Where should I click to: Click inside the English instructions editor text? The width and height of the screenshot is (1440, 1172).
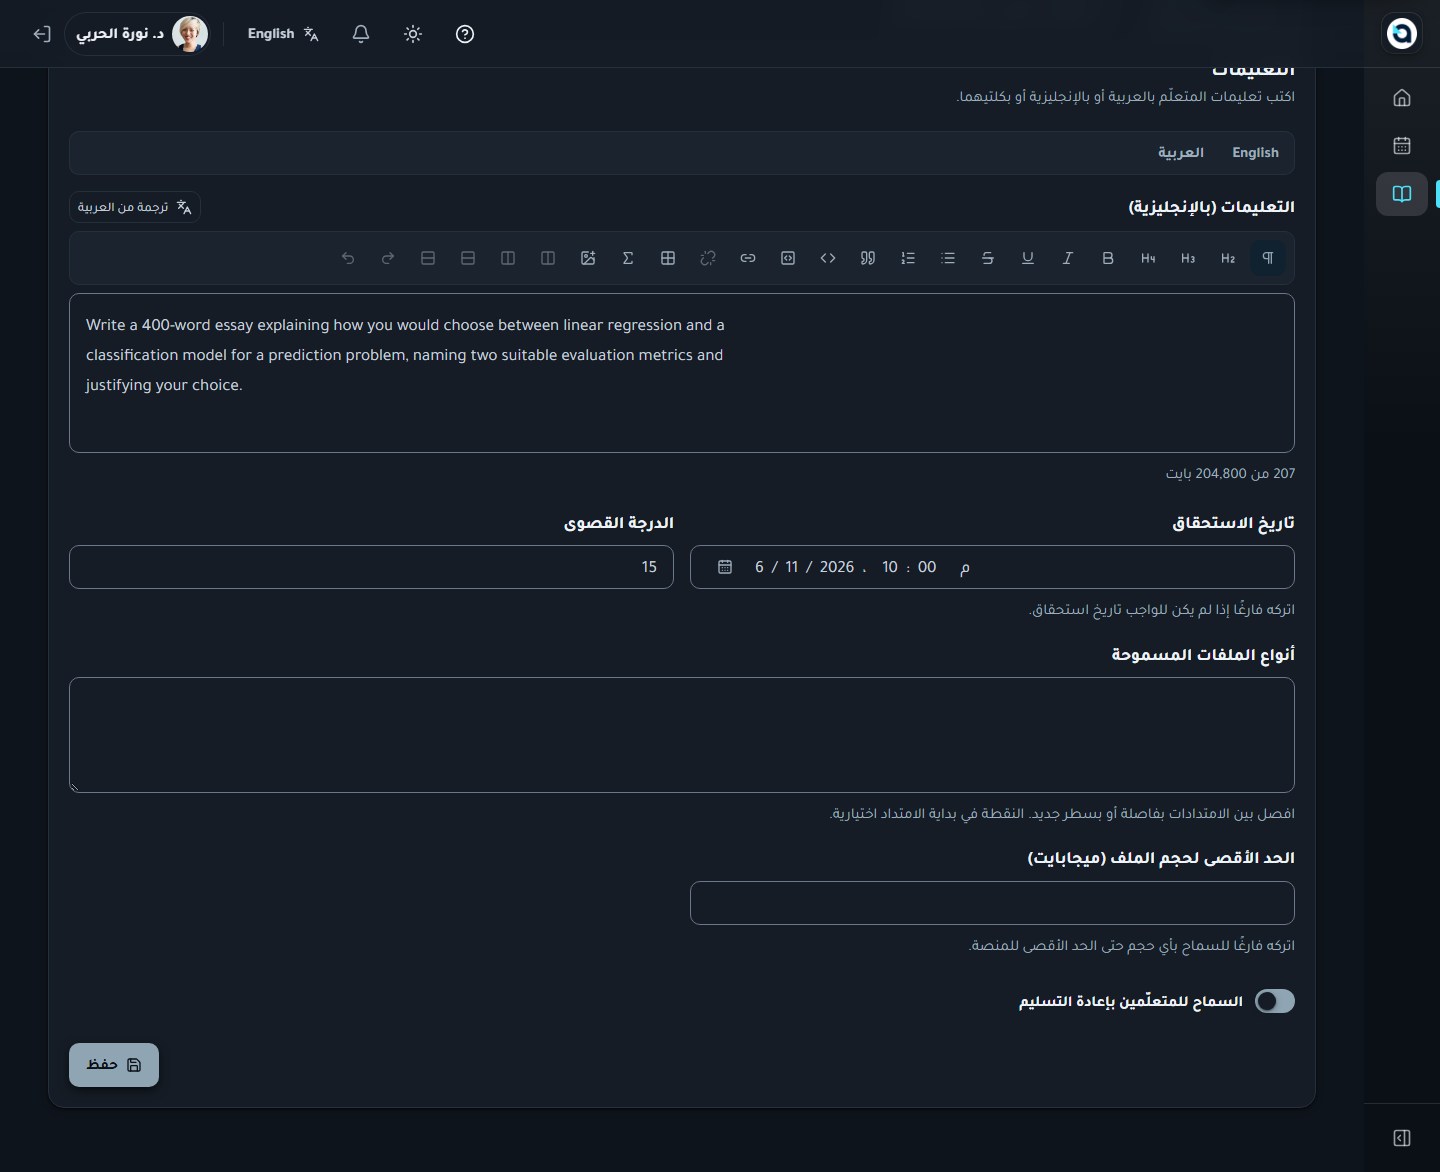pos(682,373)
